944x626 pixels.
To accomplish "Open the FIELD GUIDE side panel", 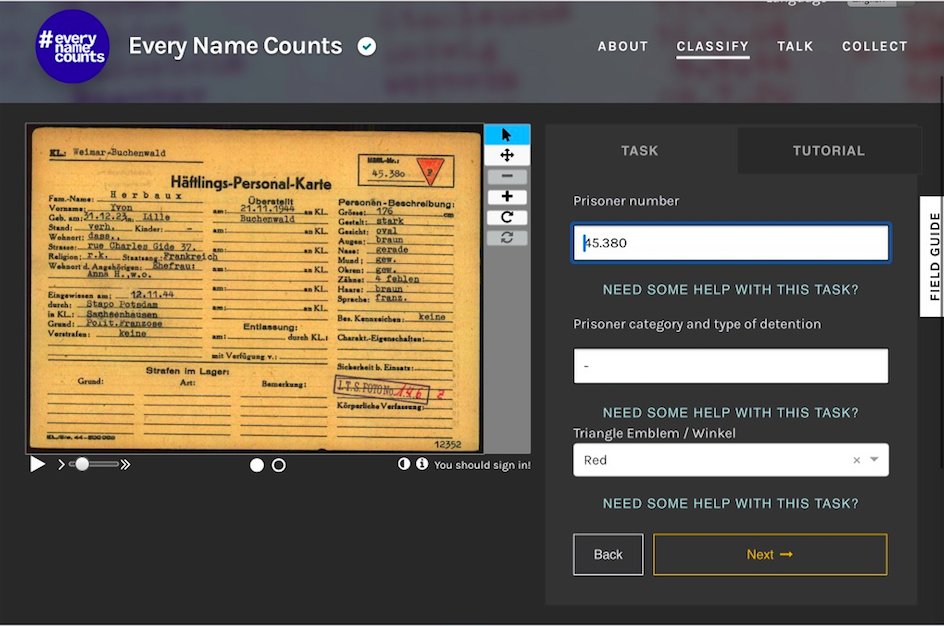I will (933, 256).
